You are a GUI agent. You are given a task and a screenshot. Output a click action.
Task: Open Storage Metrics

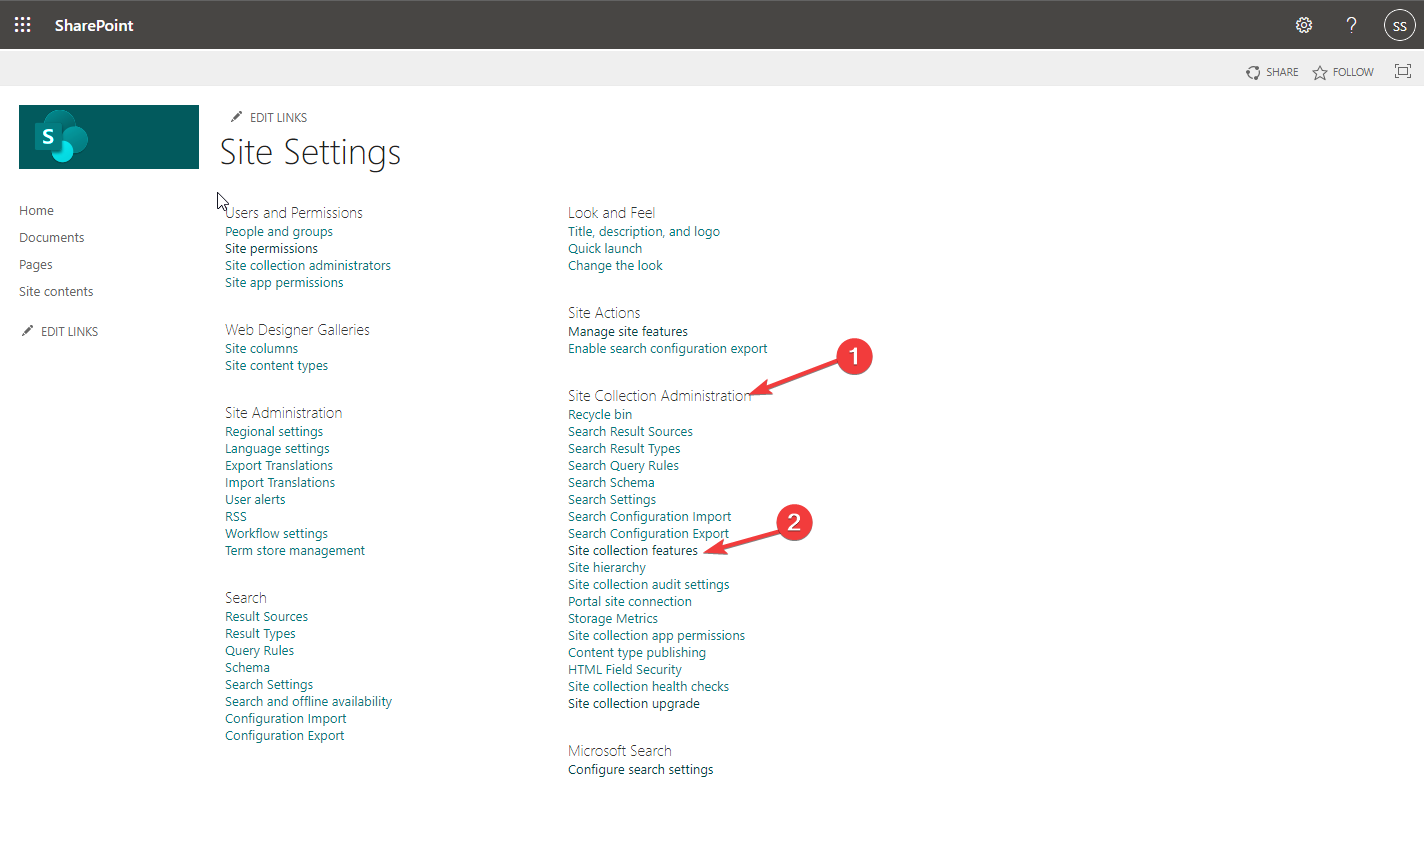[x=613, y=618]
